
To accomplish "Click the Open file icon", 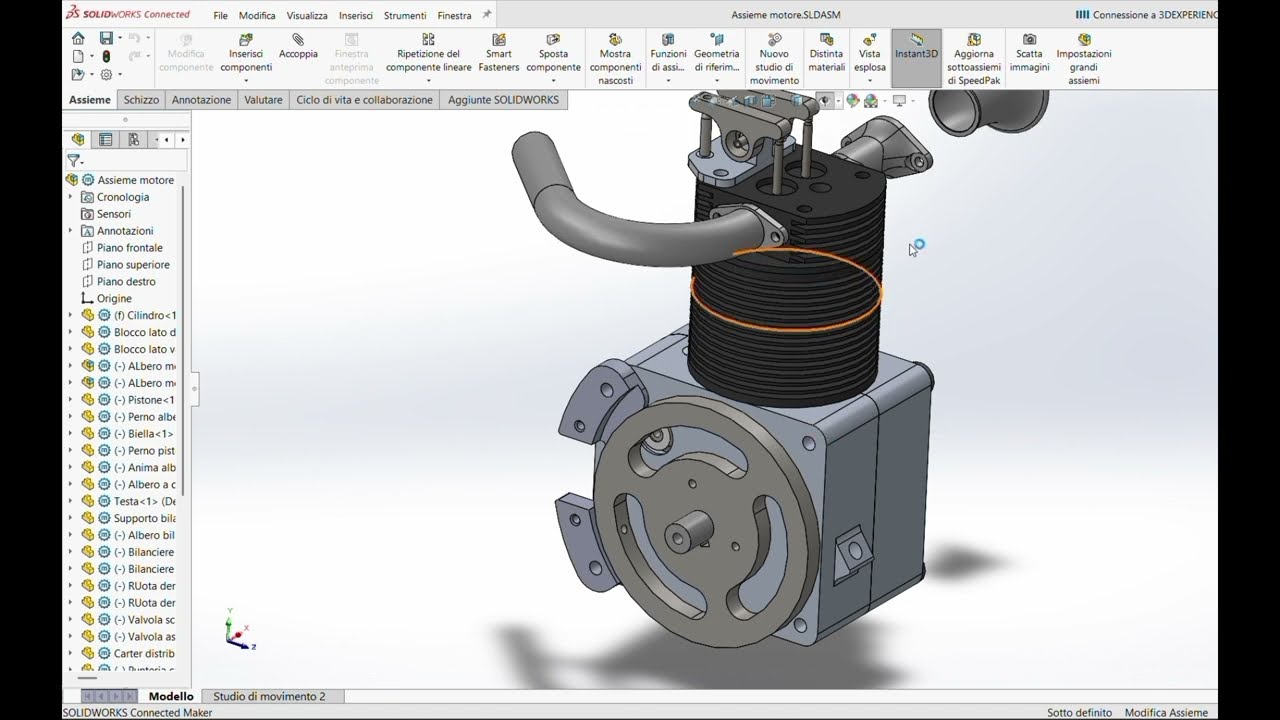I will (x=78, y=75).
